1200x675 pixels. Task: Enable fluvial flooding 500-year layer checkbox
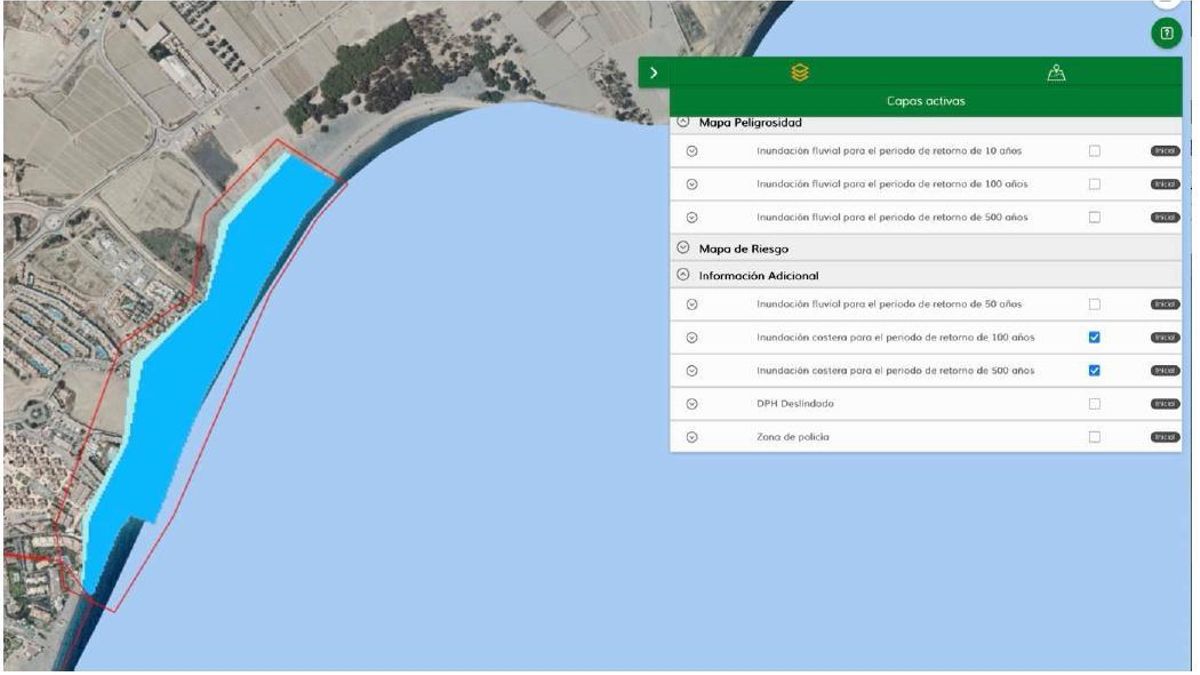click(x=1094, y=217)
